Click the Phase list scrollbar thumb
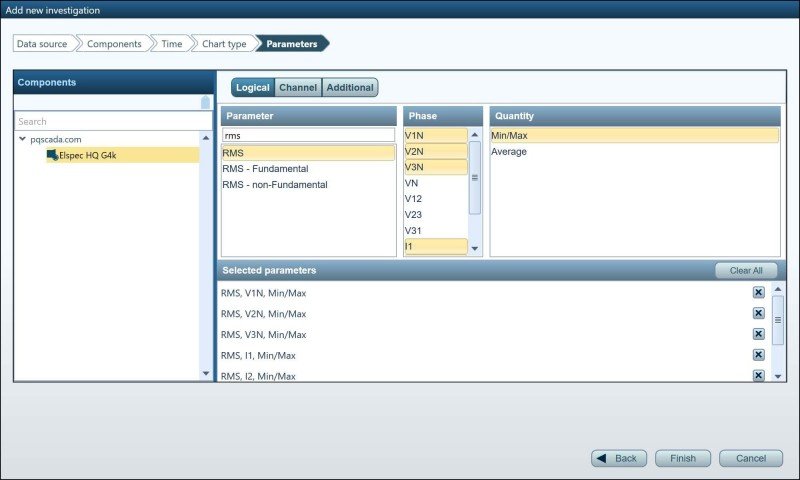Screen dimensions: 800x480 tap(474, 178)
